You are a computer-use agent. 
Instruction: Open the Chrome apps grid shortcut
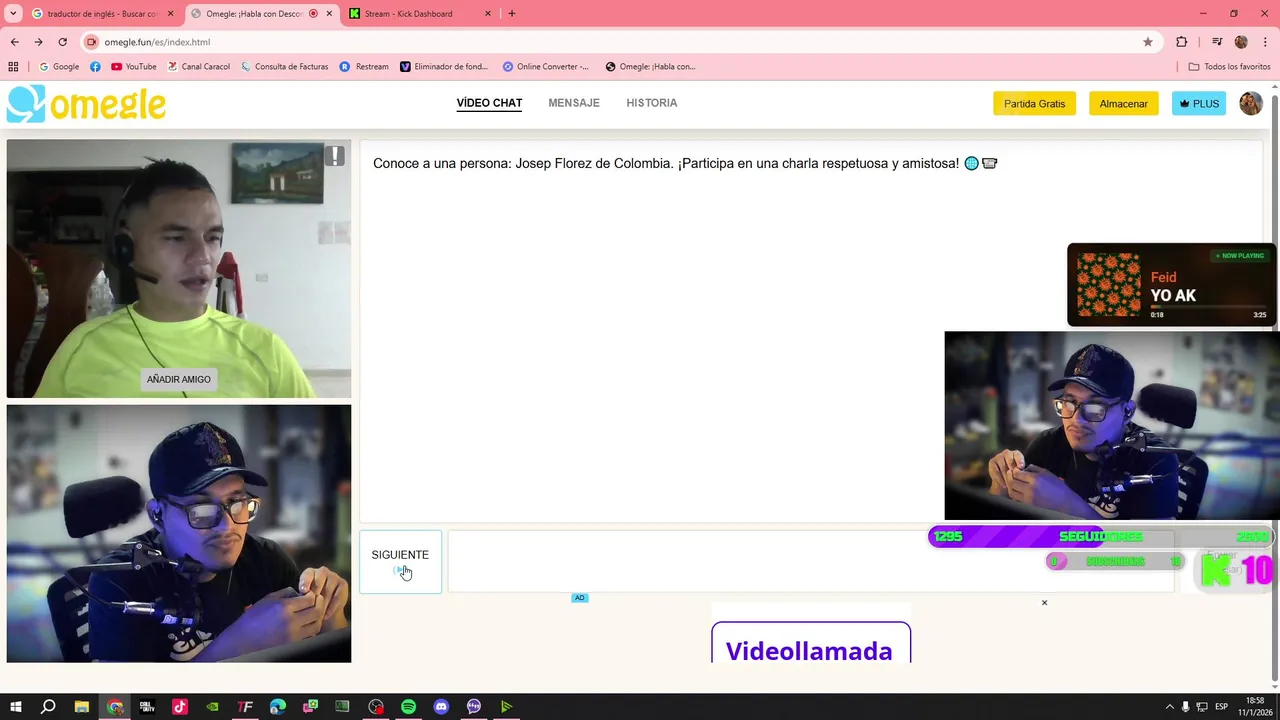coord(13,67)
